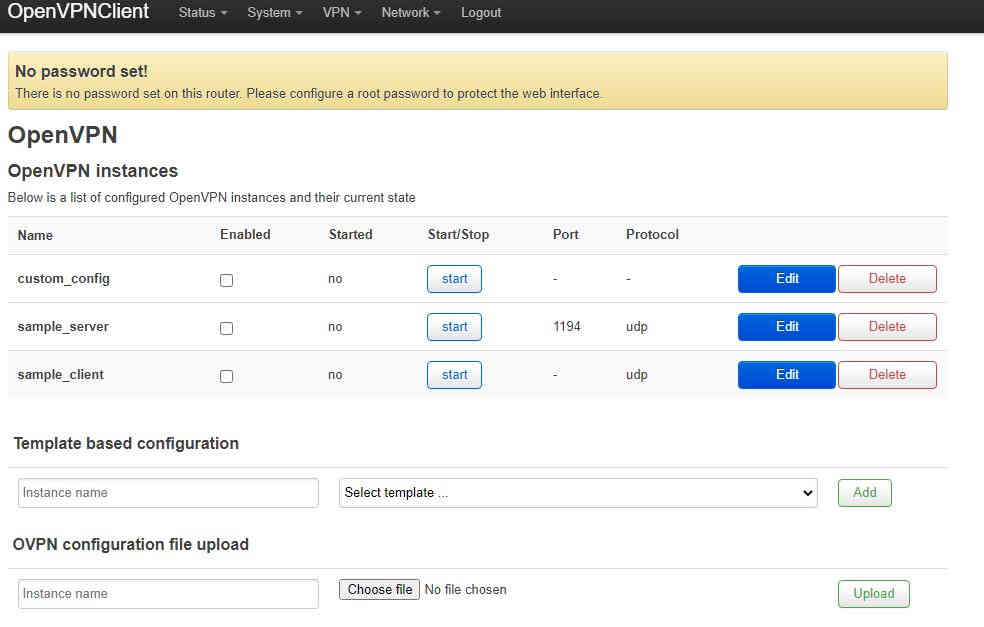Enable the sample_server instance checkbox

pyautogui.click(x=227, y=328)
